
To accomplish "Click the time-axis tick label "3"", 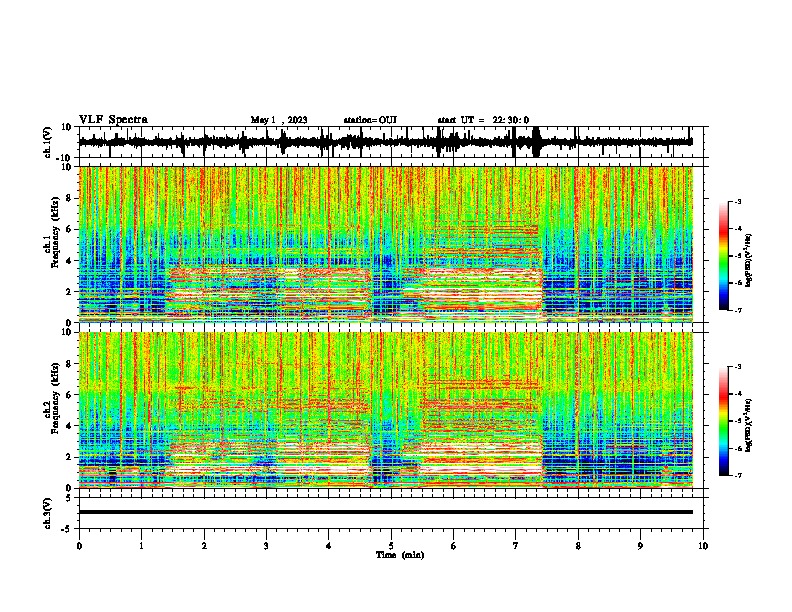I will (x=266, y=546).
